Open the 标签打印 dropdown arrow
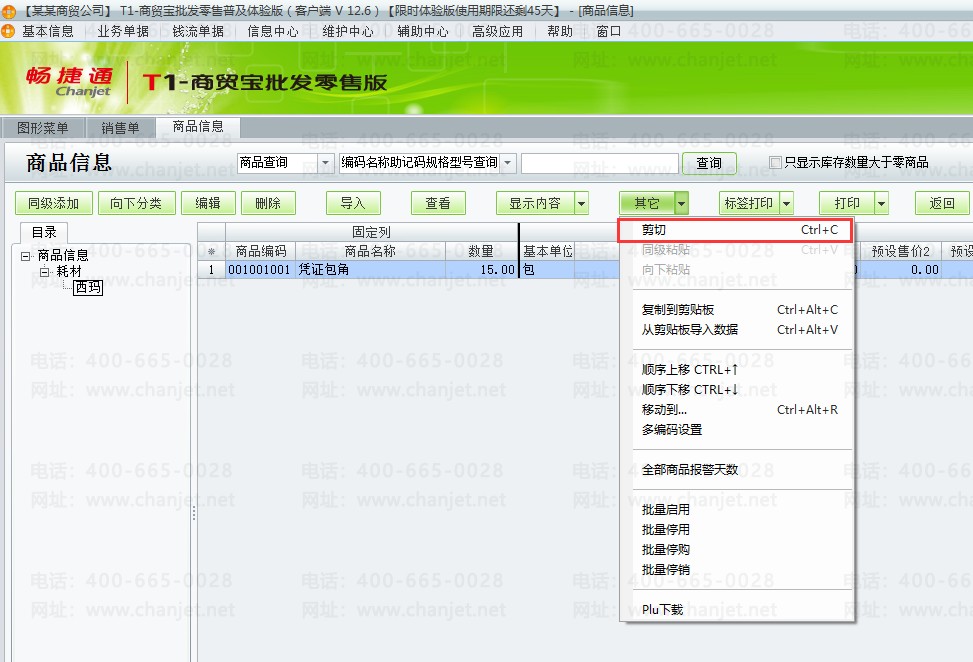 tap(786, 204)
